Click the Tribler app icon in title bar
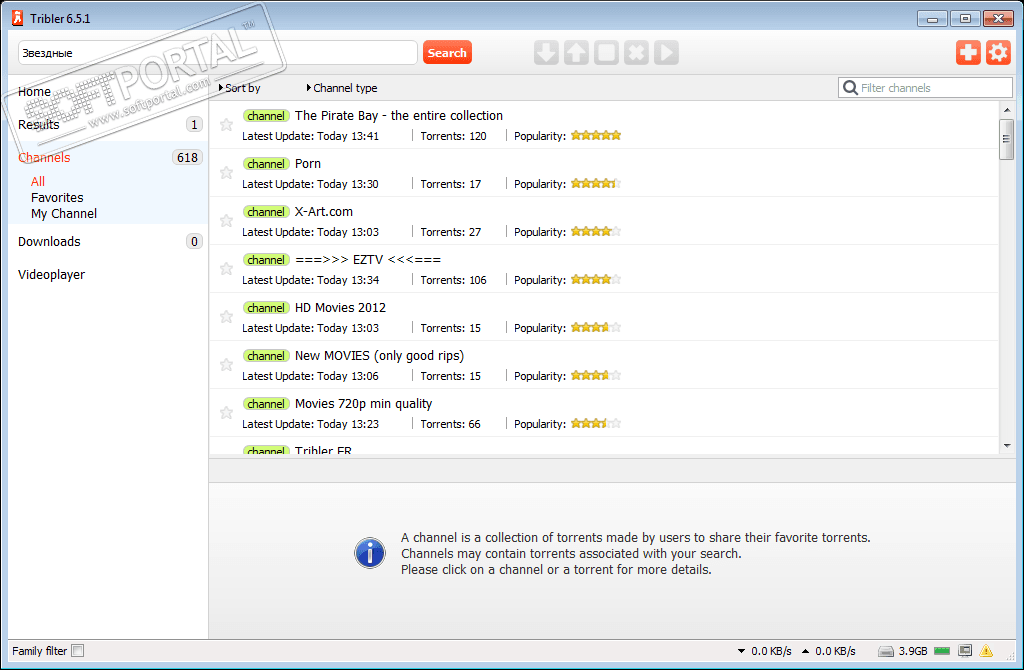 [x=18, y=18]
